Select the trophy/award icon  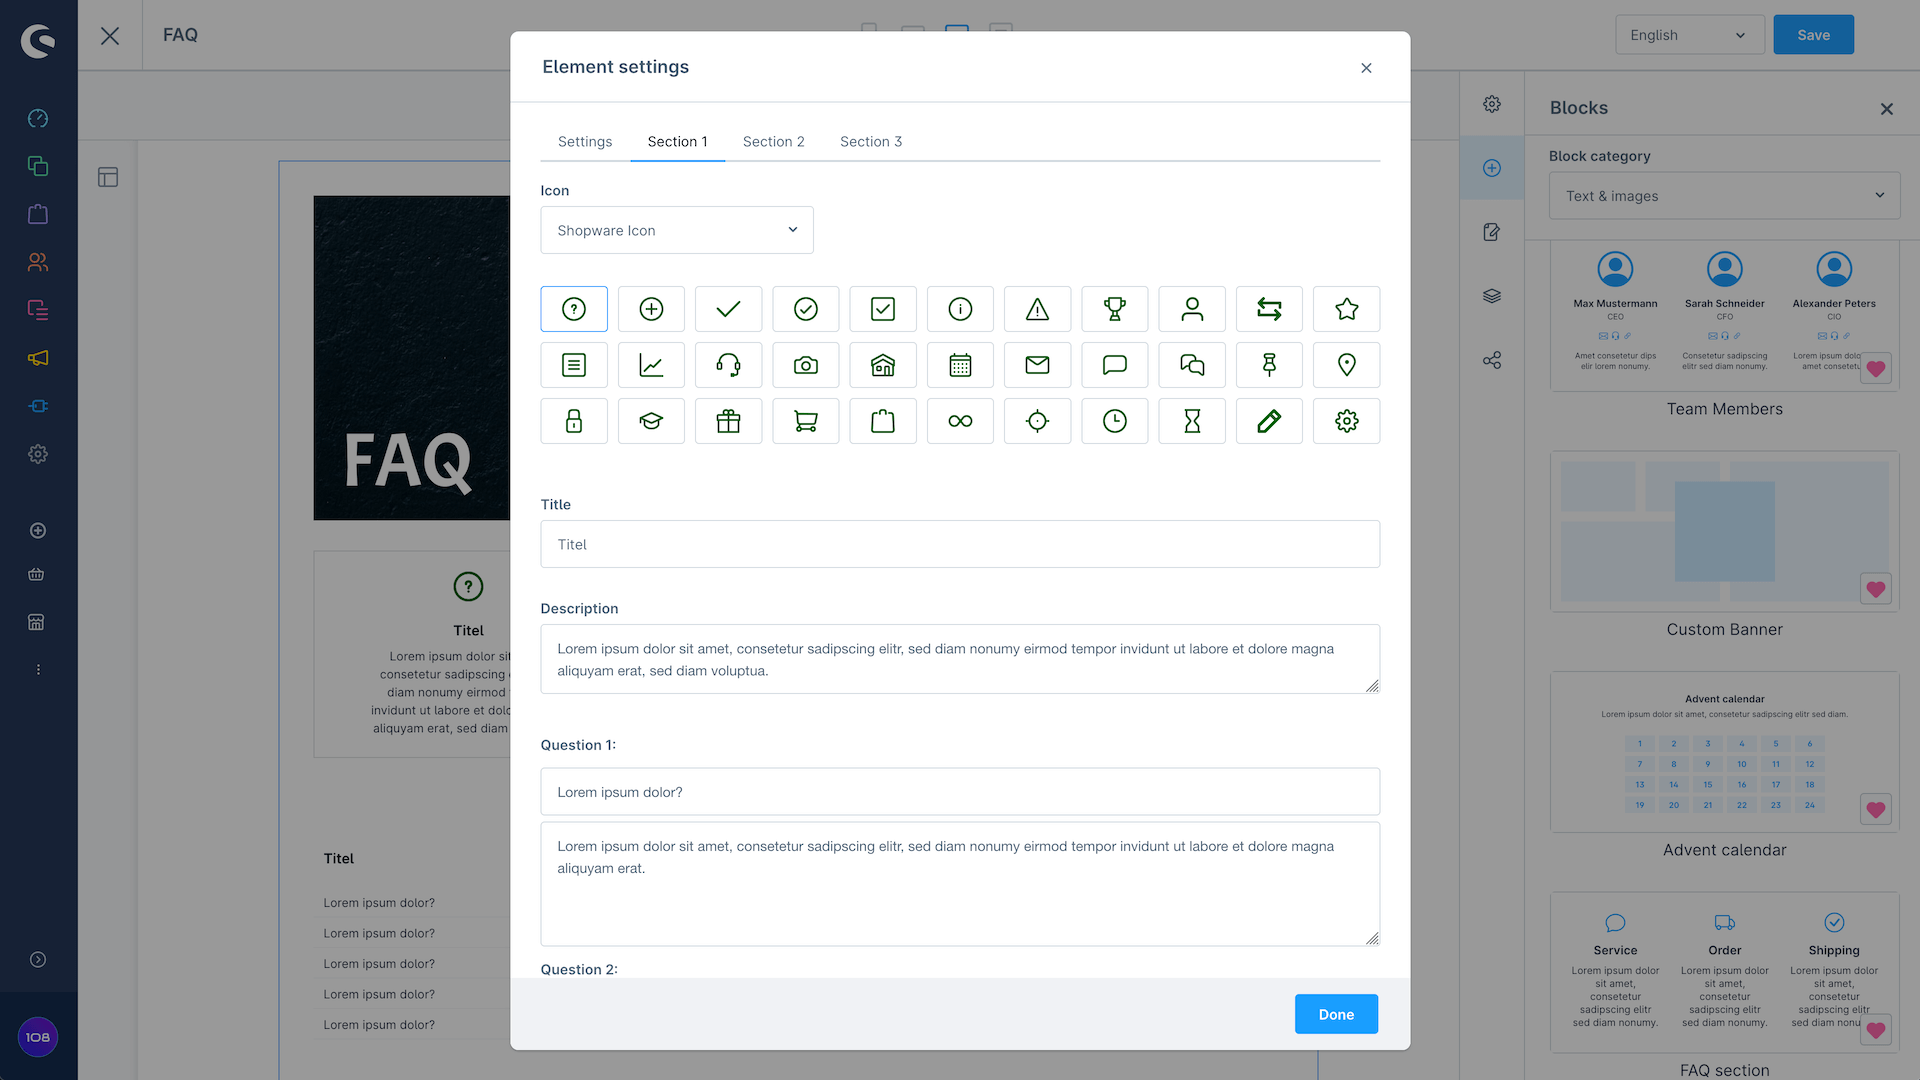pyautogui.click(x=1114, y=309)
